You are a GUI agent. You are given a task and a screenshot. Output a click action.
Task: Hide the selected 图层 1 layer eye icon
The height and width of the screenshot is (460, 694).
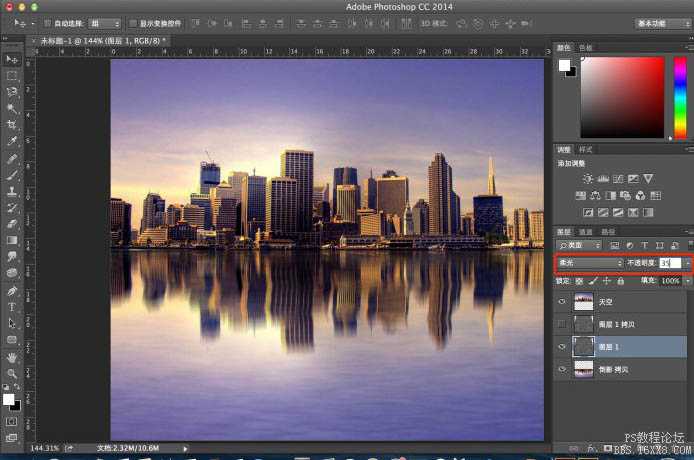562,347
